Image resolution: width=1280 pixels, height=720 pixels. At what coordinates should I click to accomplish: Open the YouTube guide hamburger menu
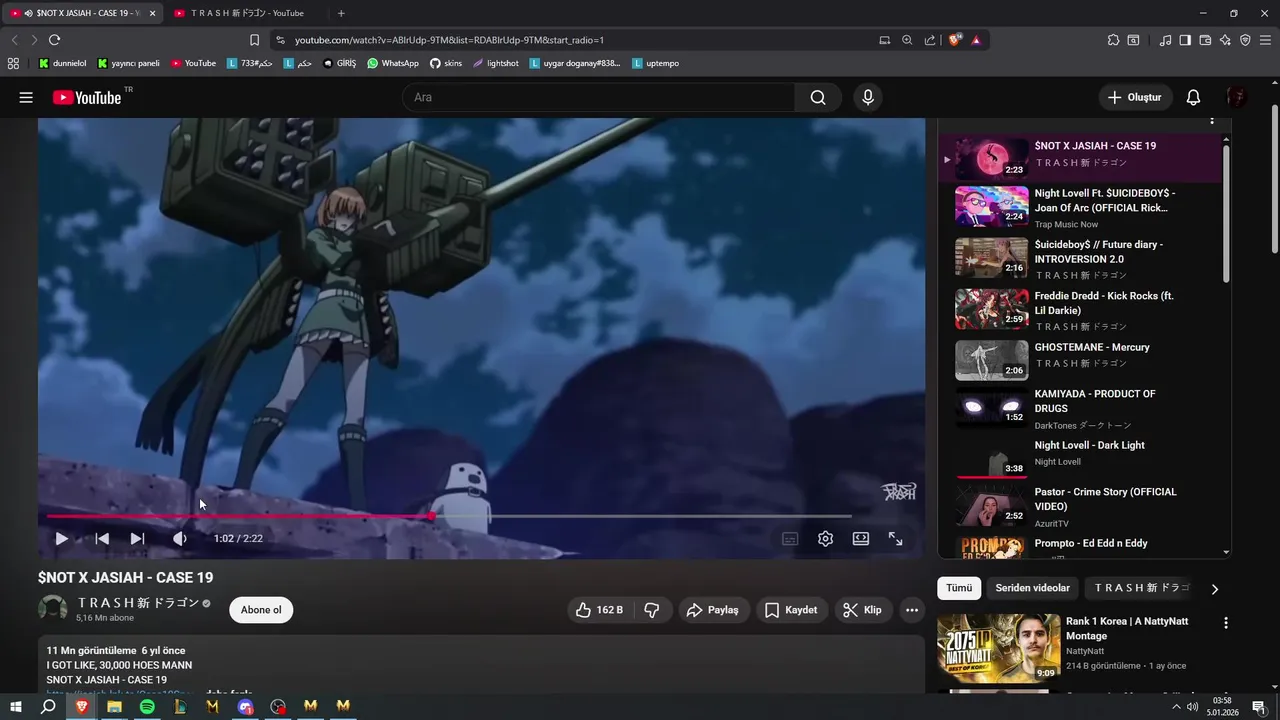(26, 97)
